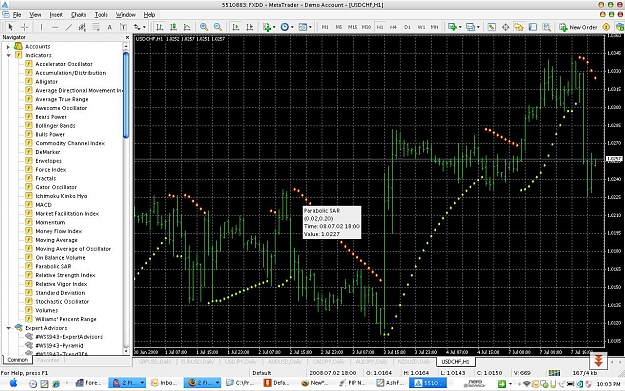Open the Charts menu
This screenshot has height=391, width=625.
[78, 15]
